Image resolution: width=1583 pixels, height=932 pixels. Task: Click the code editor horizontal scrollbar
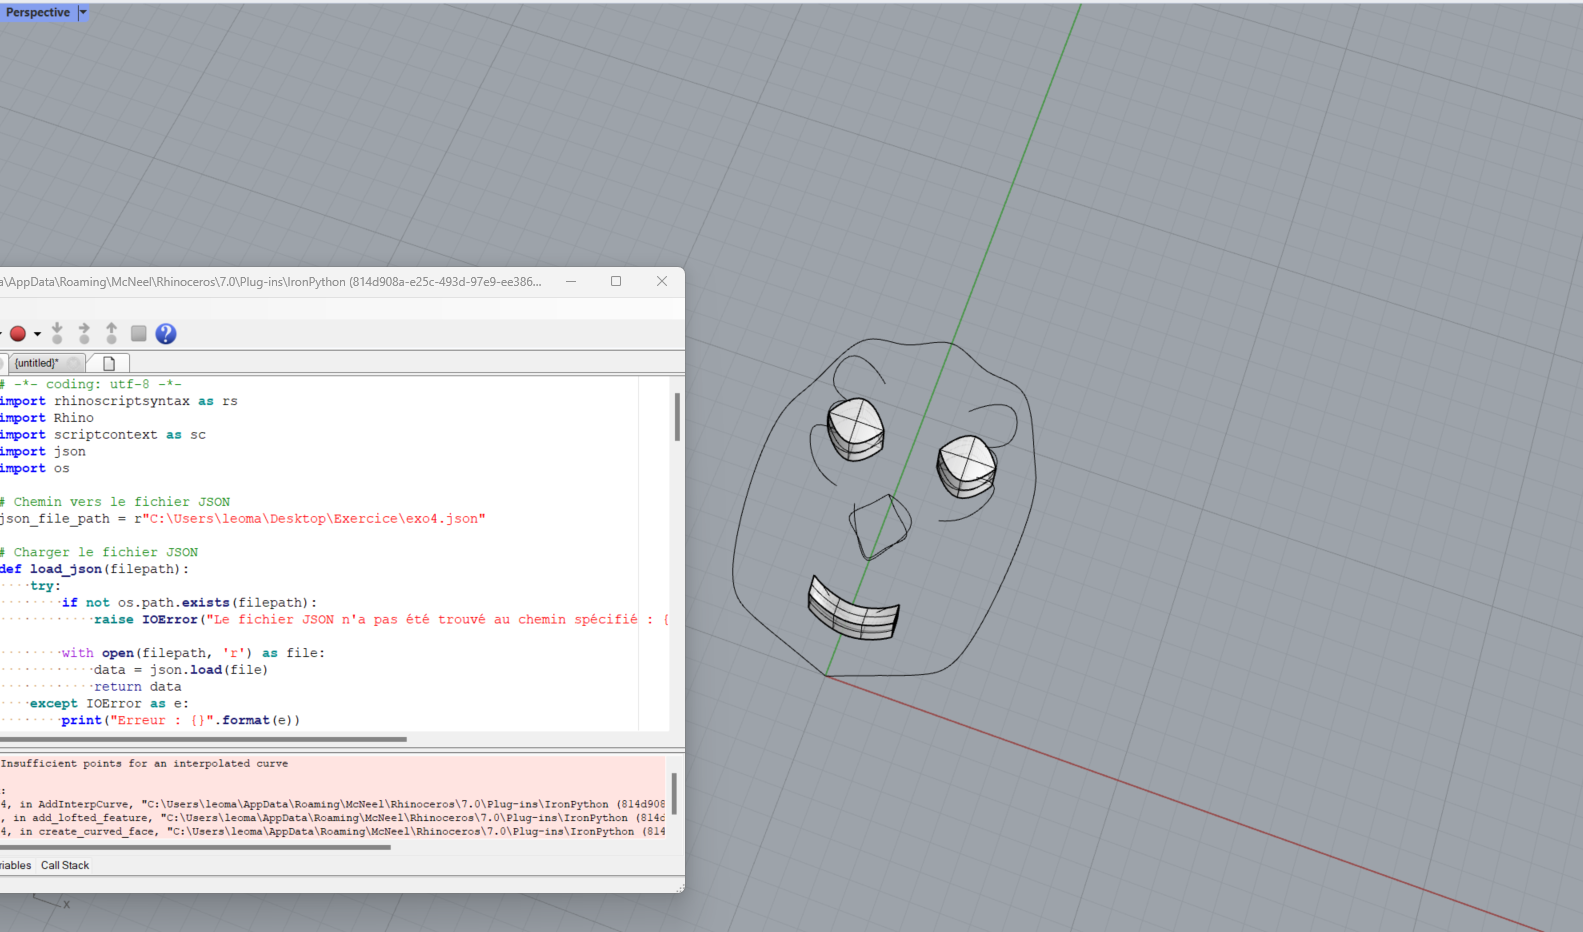(x=200, y=740)
